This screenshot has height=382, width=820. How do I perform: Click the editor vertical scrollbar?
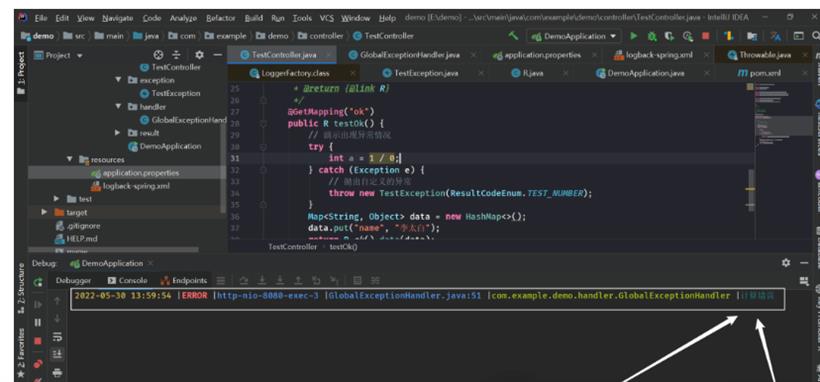click(x=751, y=190)
